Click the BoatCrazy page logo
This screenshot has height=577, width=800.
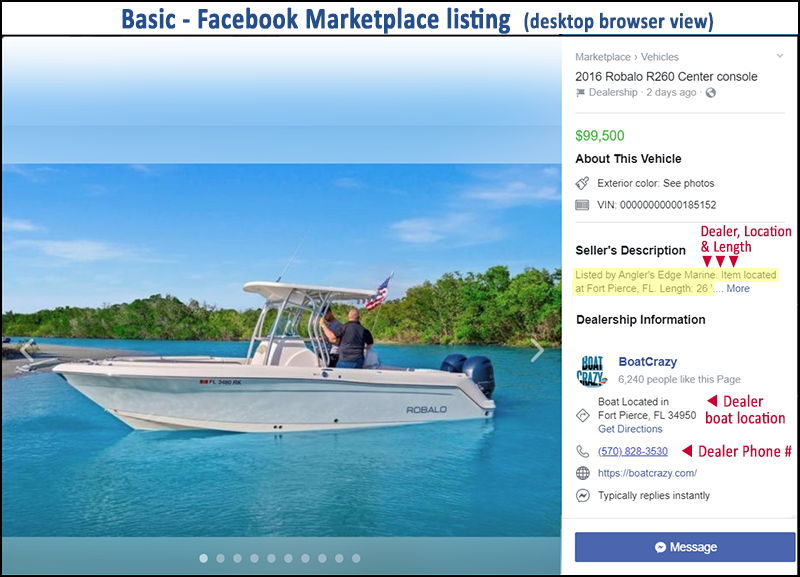(x=591, y=371)
